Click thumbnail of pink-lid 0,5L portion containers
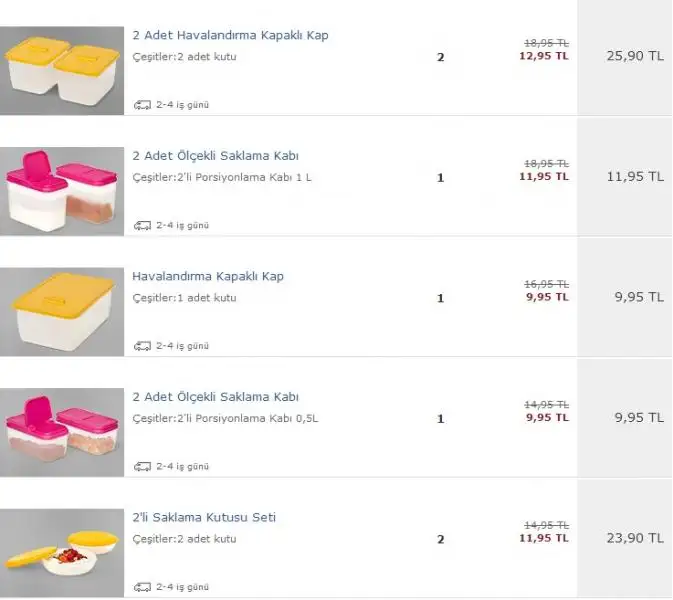 (62, 433)
